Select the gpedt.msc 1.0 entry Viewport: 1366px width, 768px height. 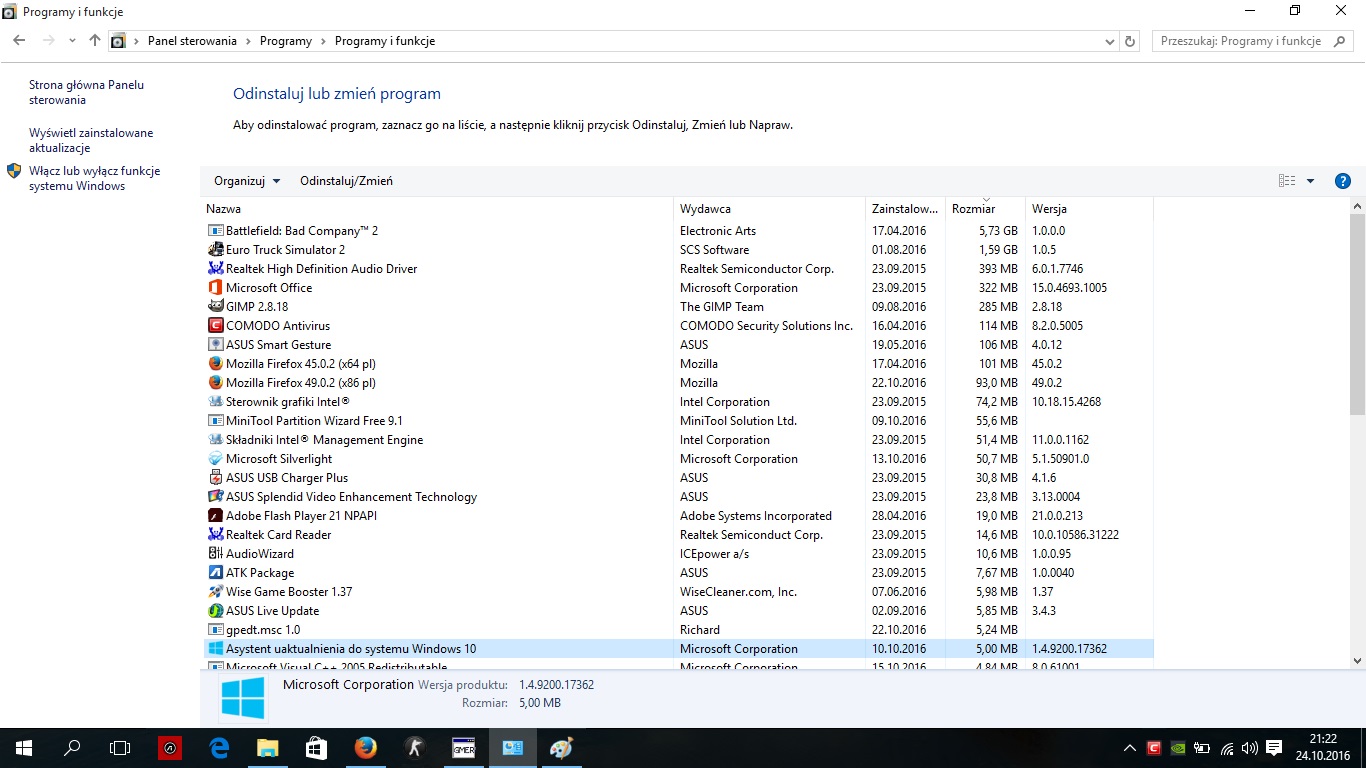coord(677,630)
